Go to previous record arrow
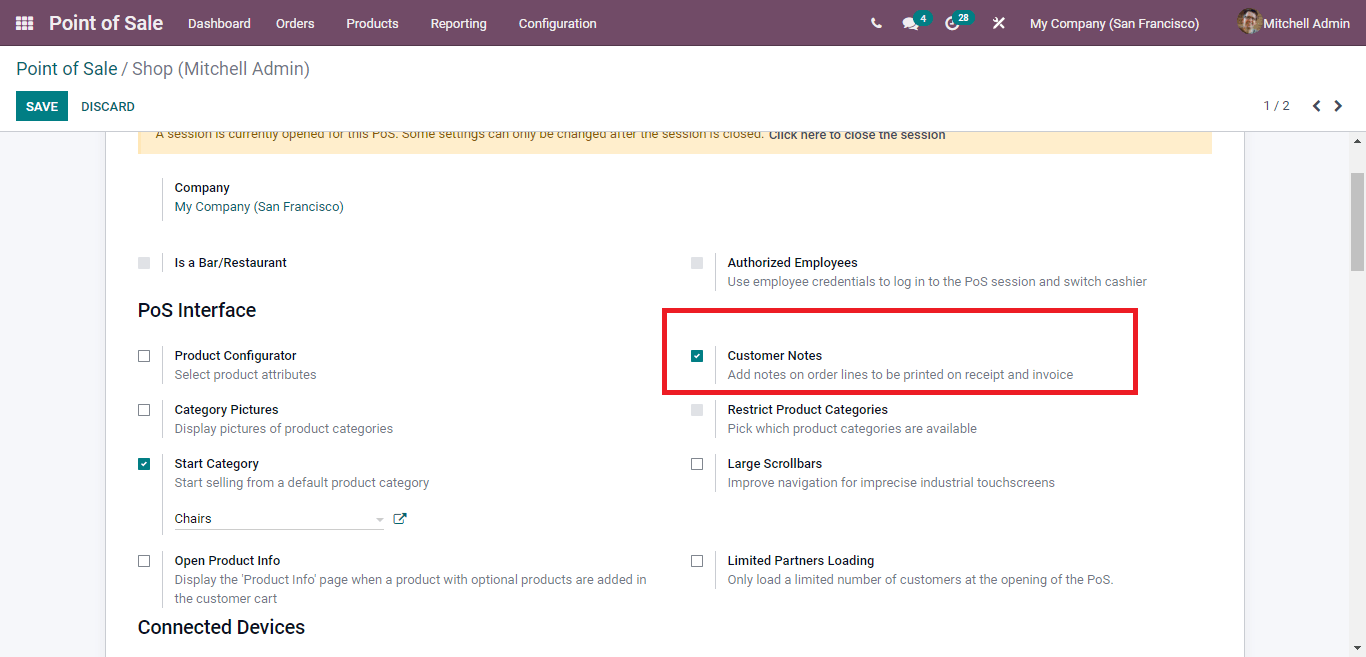1366x657 pixels. click(1316, 106)
